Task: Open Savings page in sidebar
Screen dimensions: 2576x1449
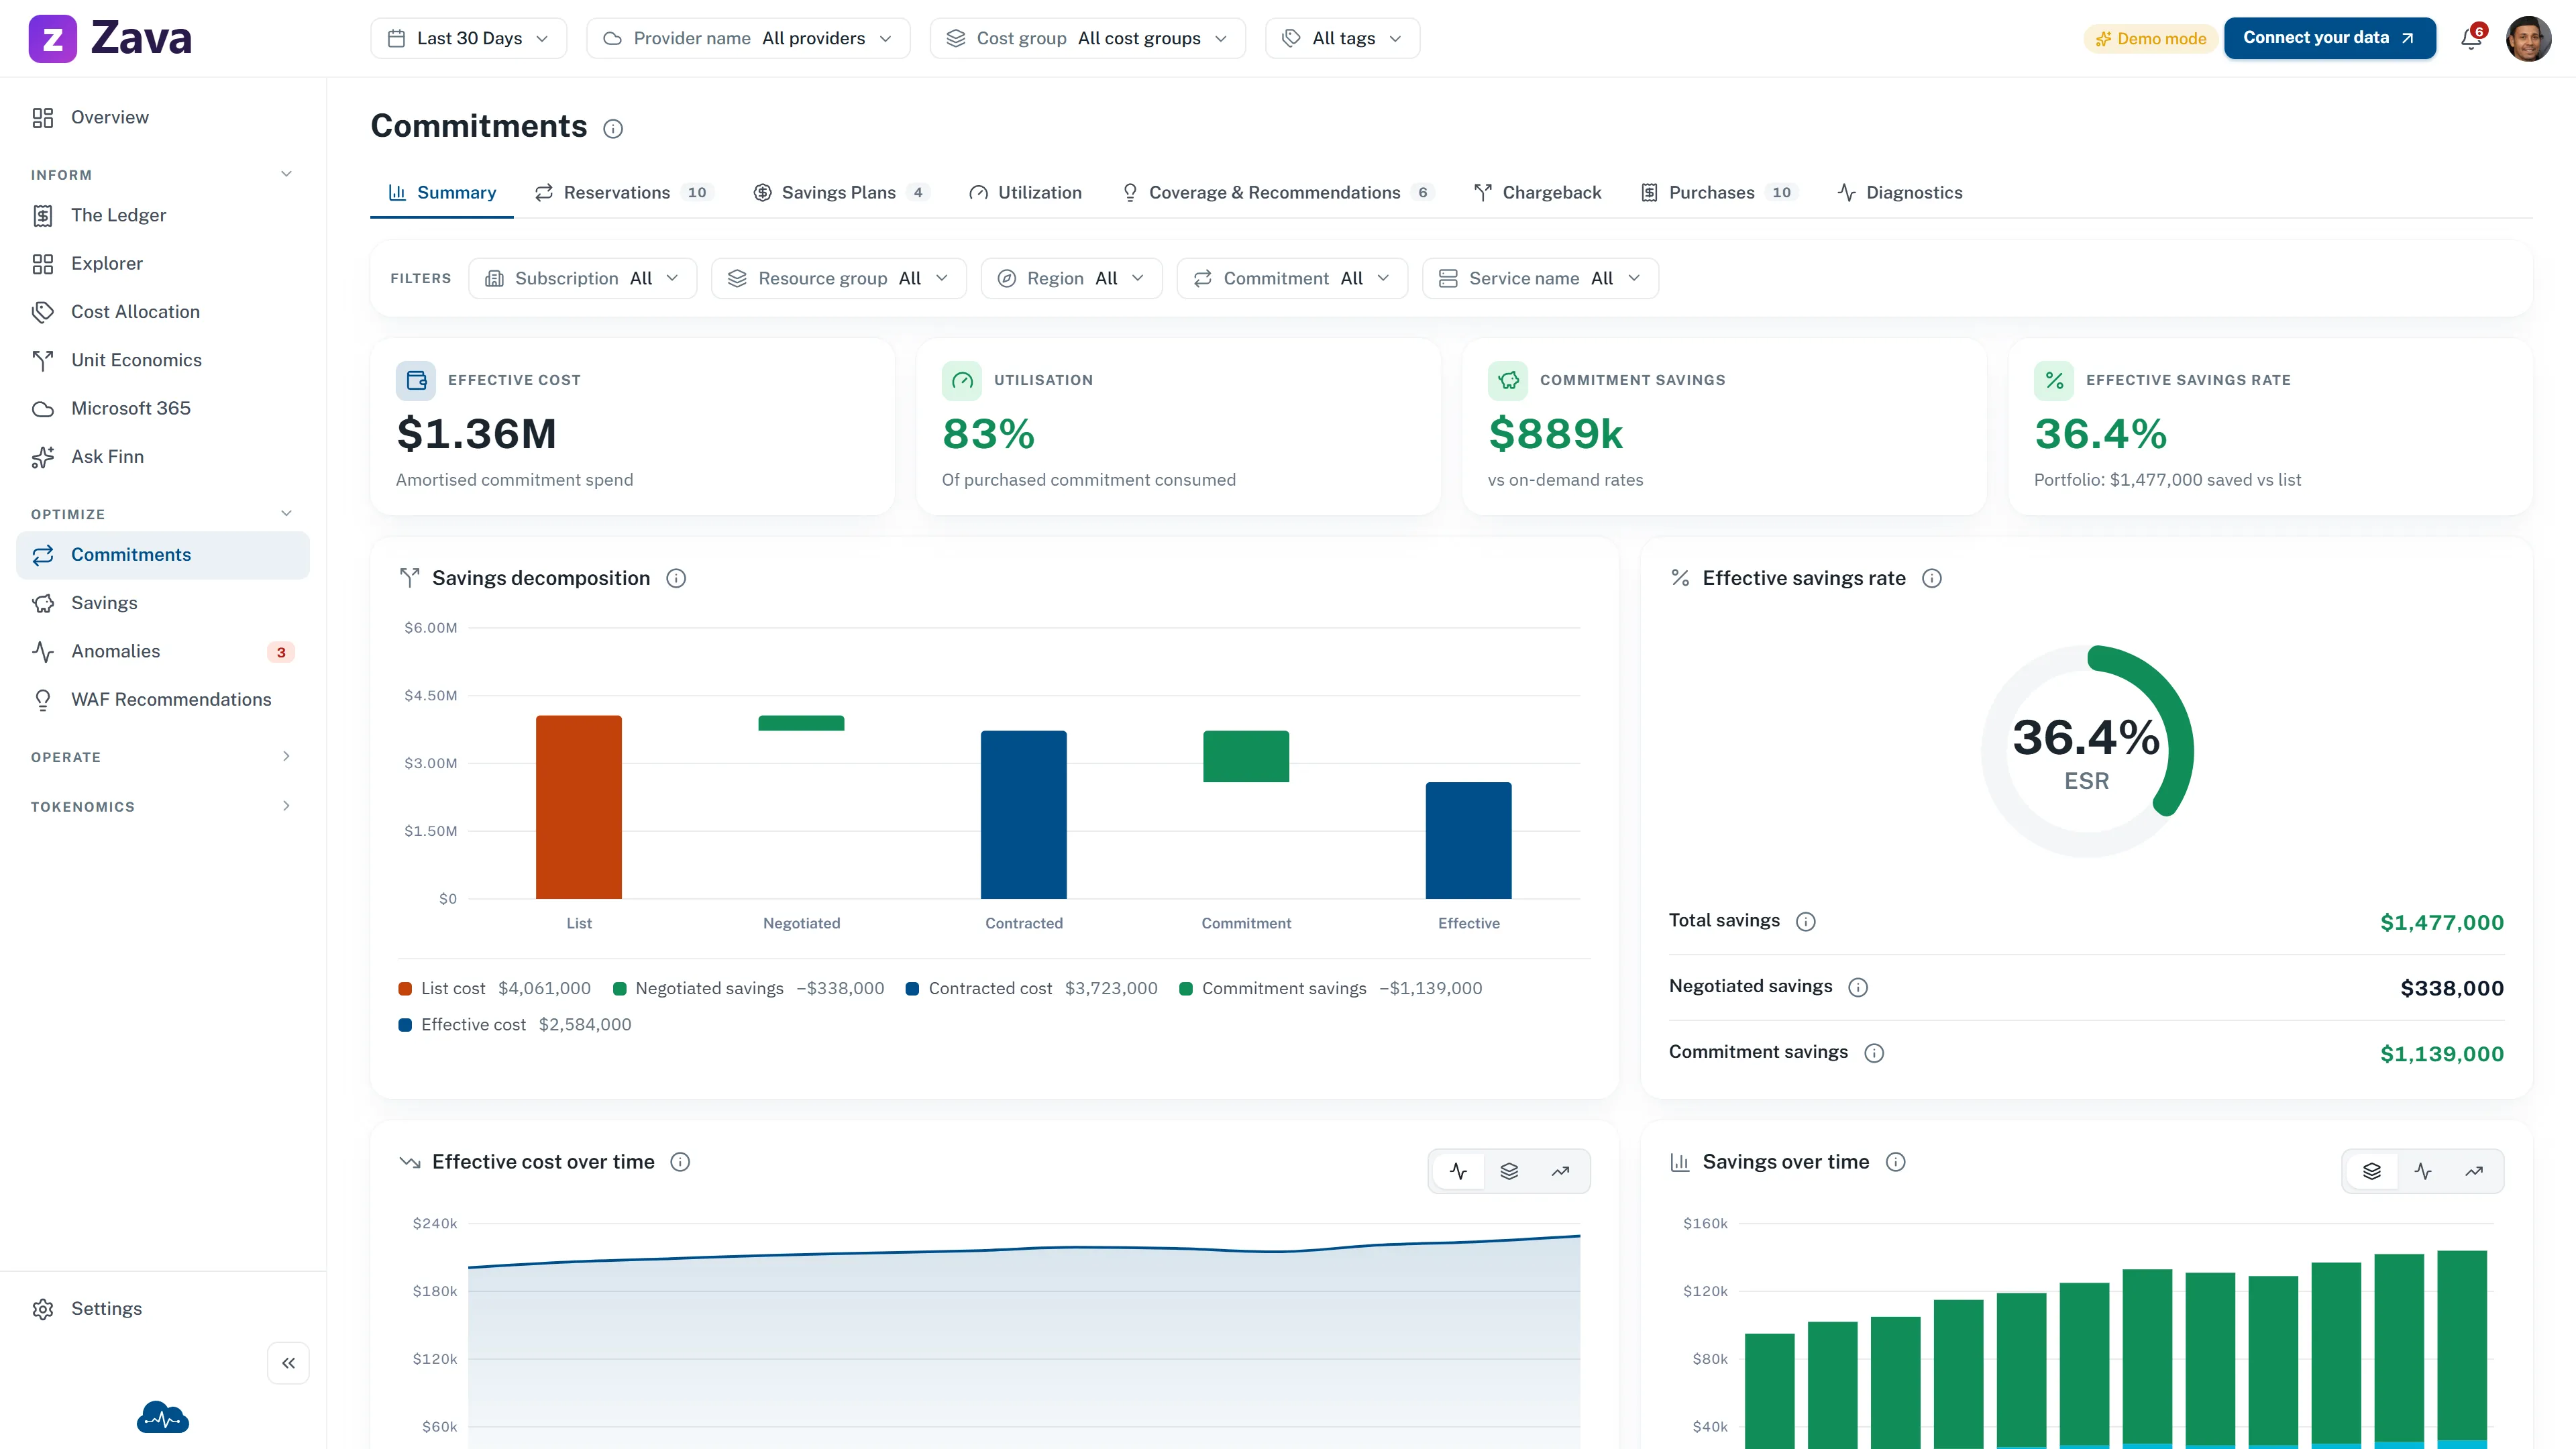Action: tap(163, 603)
